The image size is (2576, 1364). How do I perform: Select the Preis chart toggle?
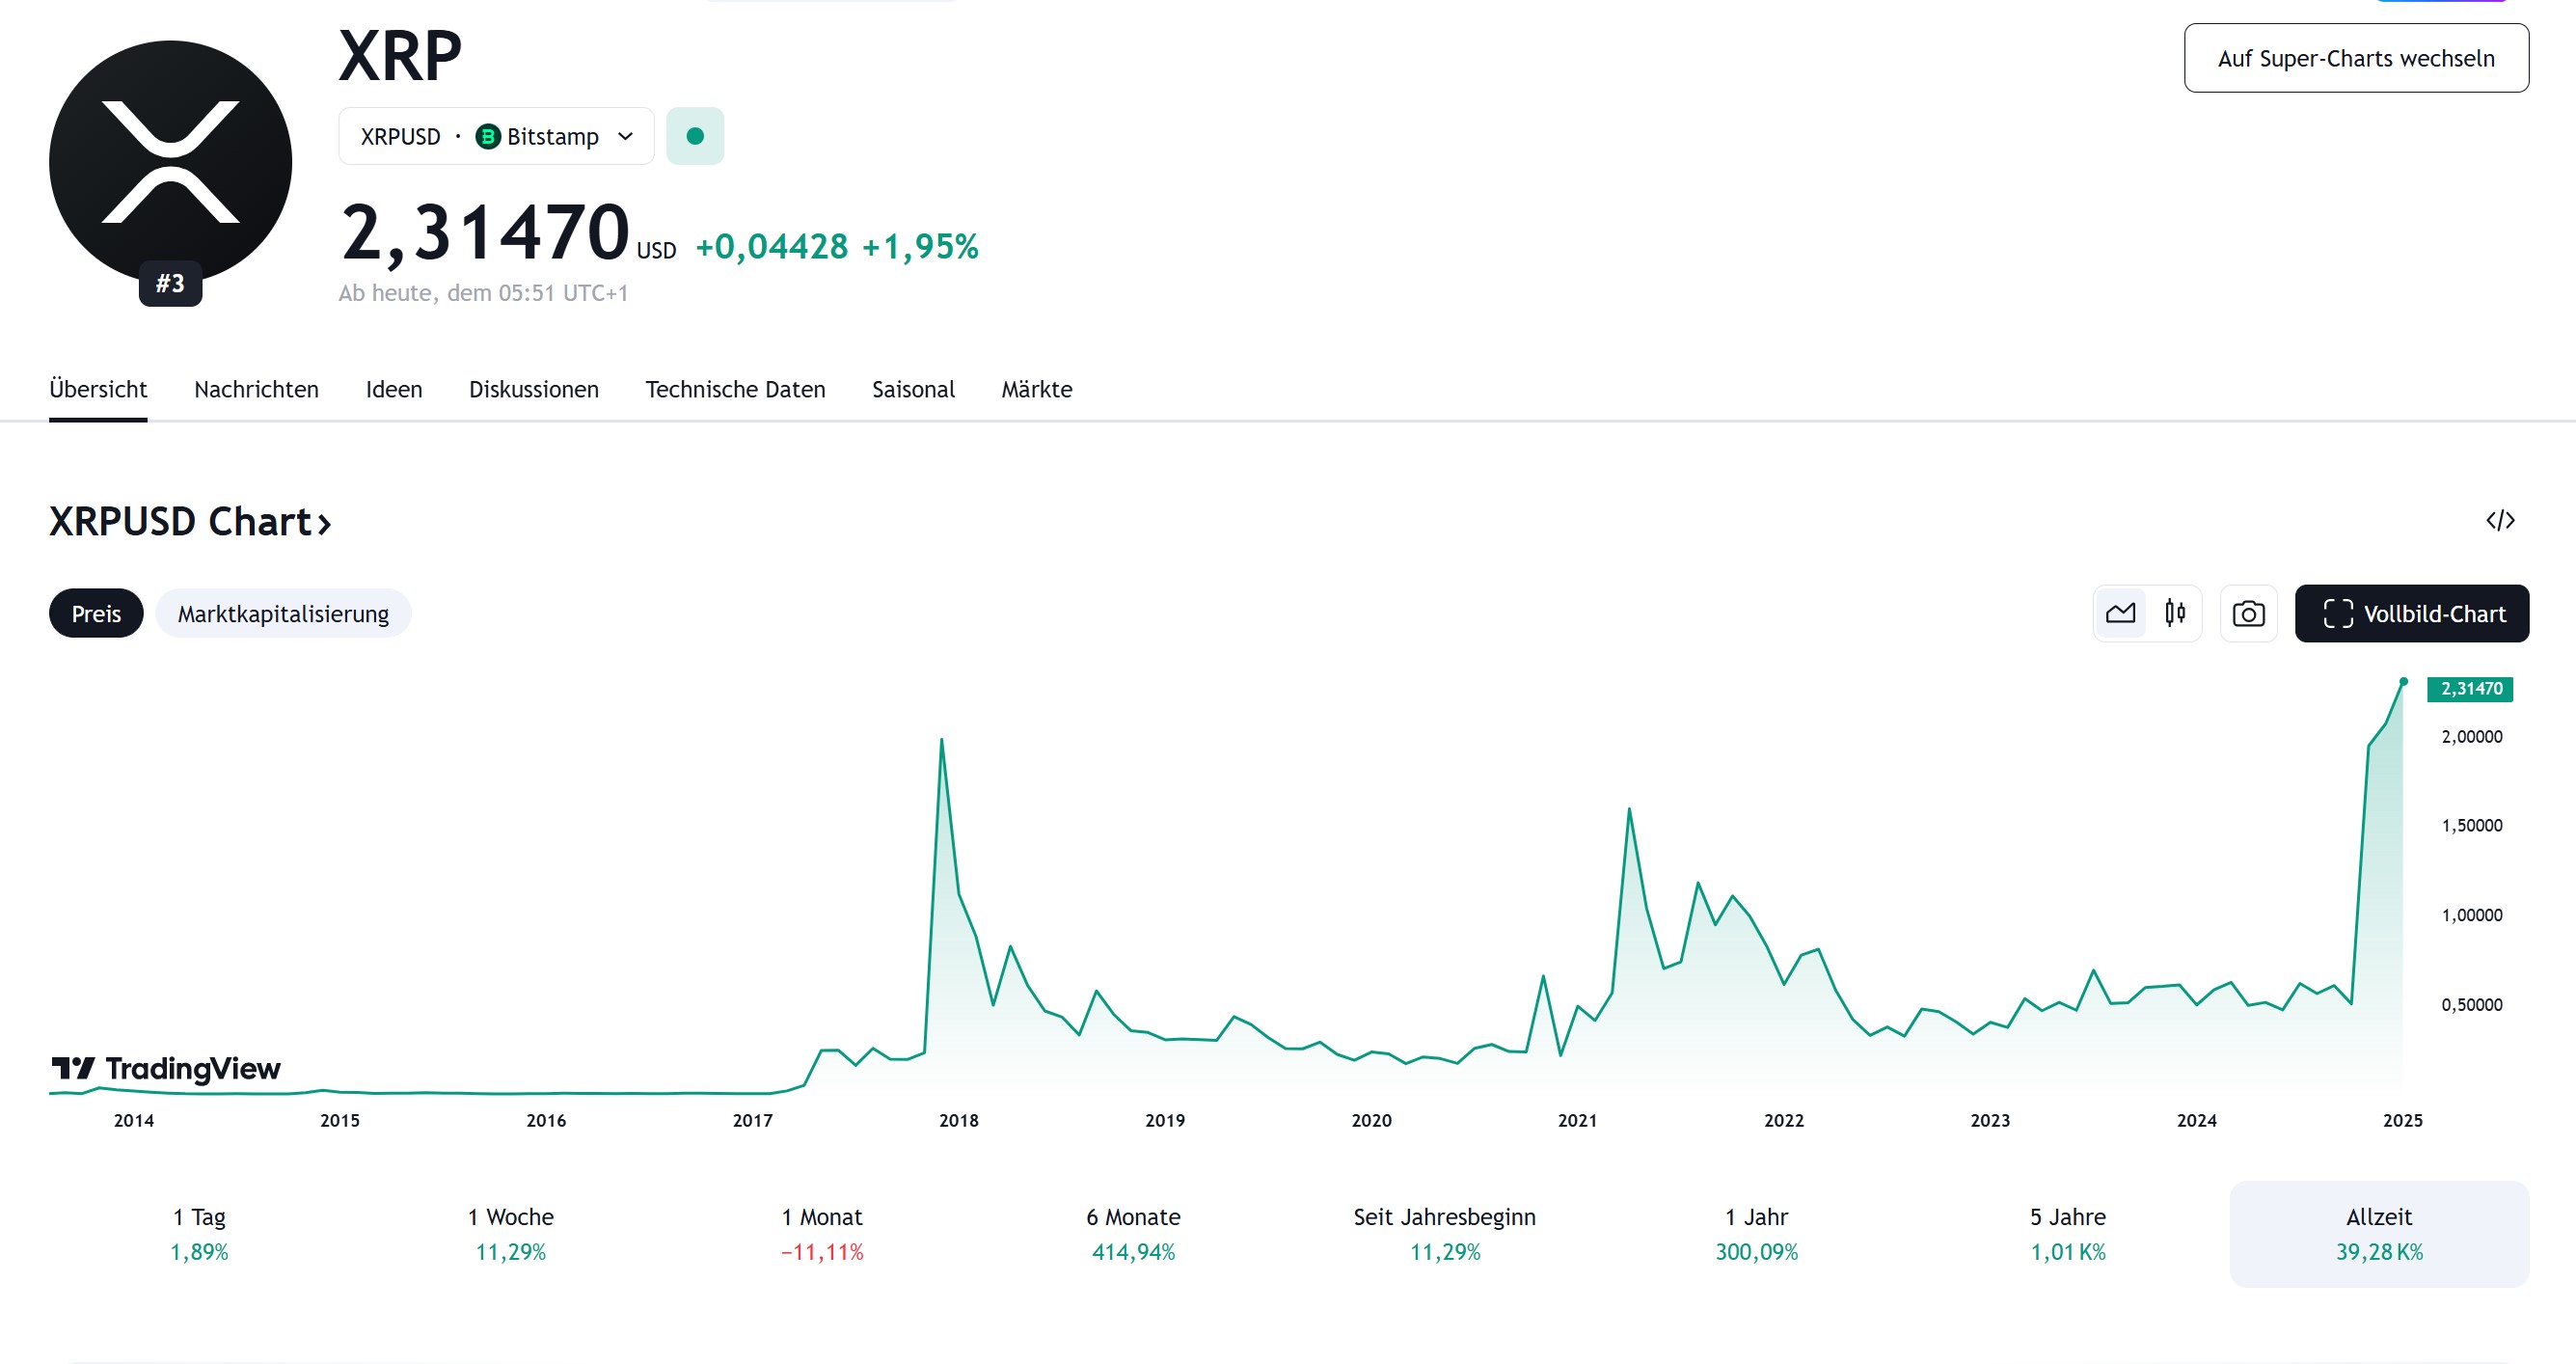[96, 613]
